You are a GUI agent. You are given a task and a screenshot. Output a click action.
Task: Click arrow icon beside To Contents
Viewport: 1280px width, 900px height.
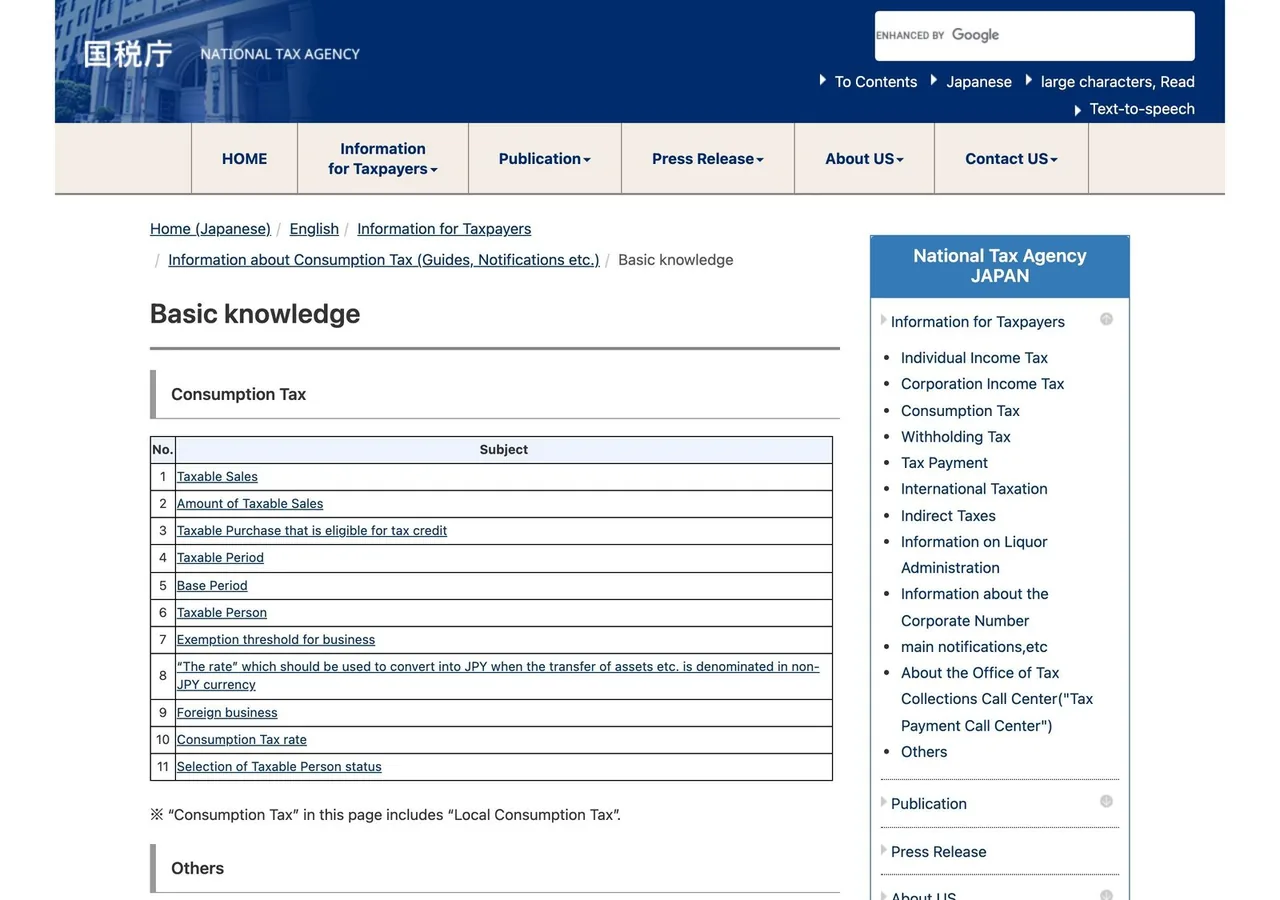click(823, 80)
